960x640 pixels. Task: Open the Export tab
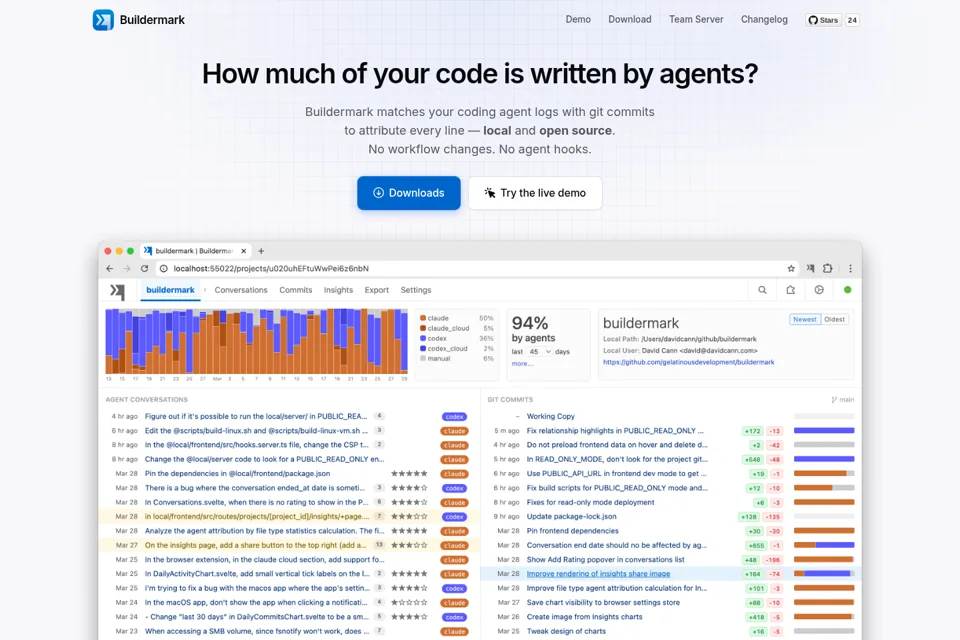[x=377, y=290]
